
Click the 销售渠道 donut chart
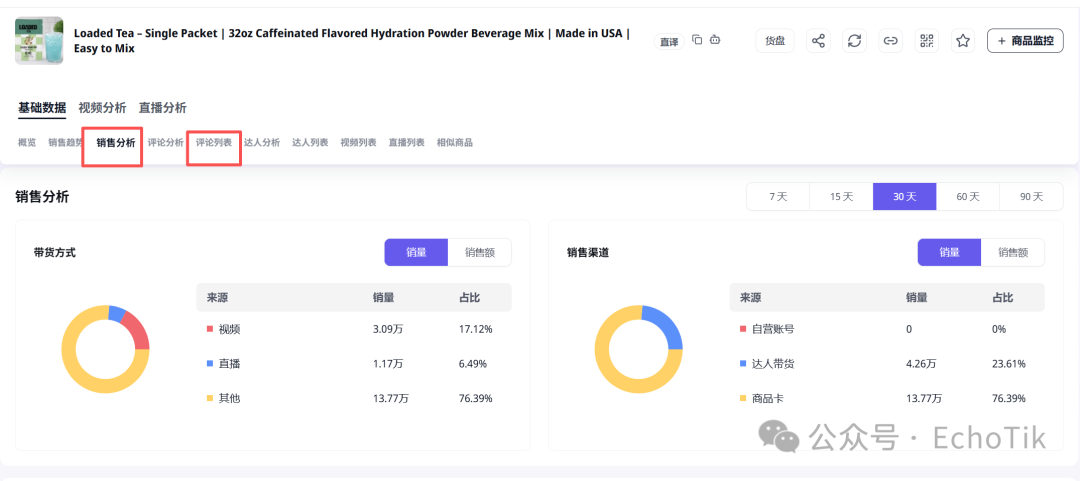tap(638, 349)
